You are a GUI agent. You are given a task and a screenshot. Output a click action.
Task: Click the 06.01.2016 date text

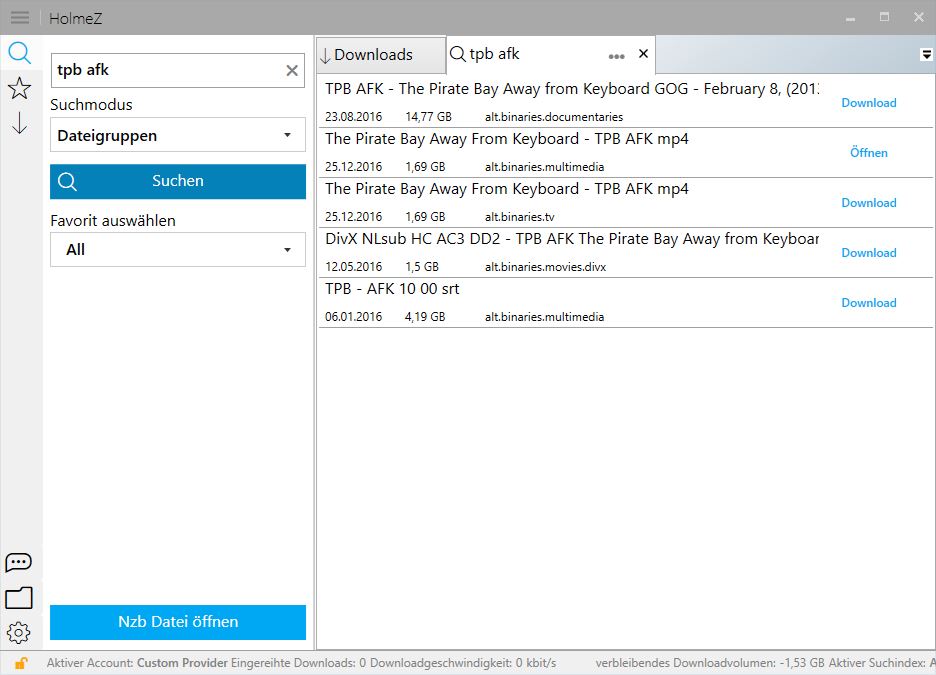pos(353,318)
